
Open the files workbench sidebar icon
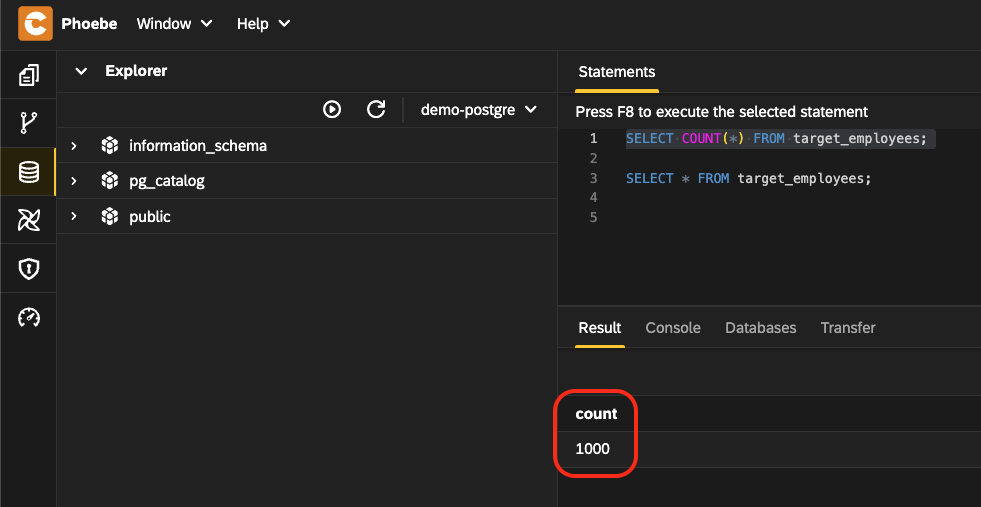[29, 75]
